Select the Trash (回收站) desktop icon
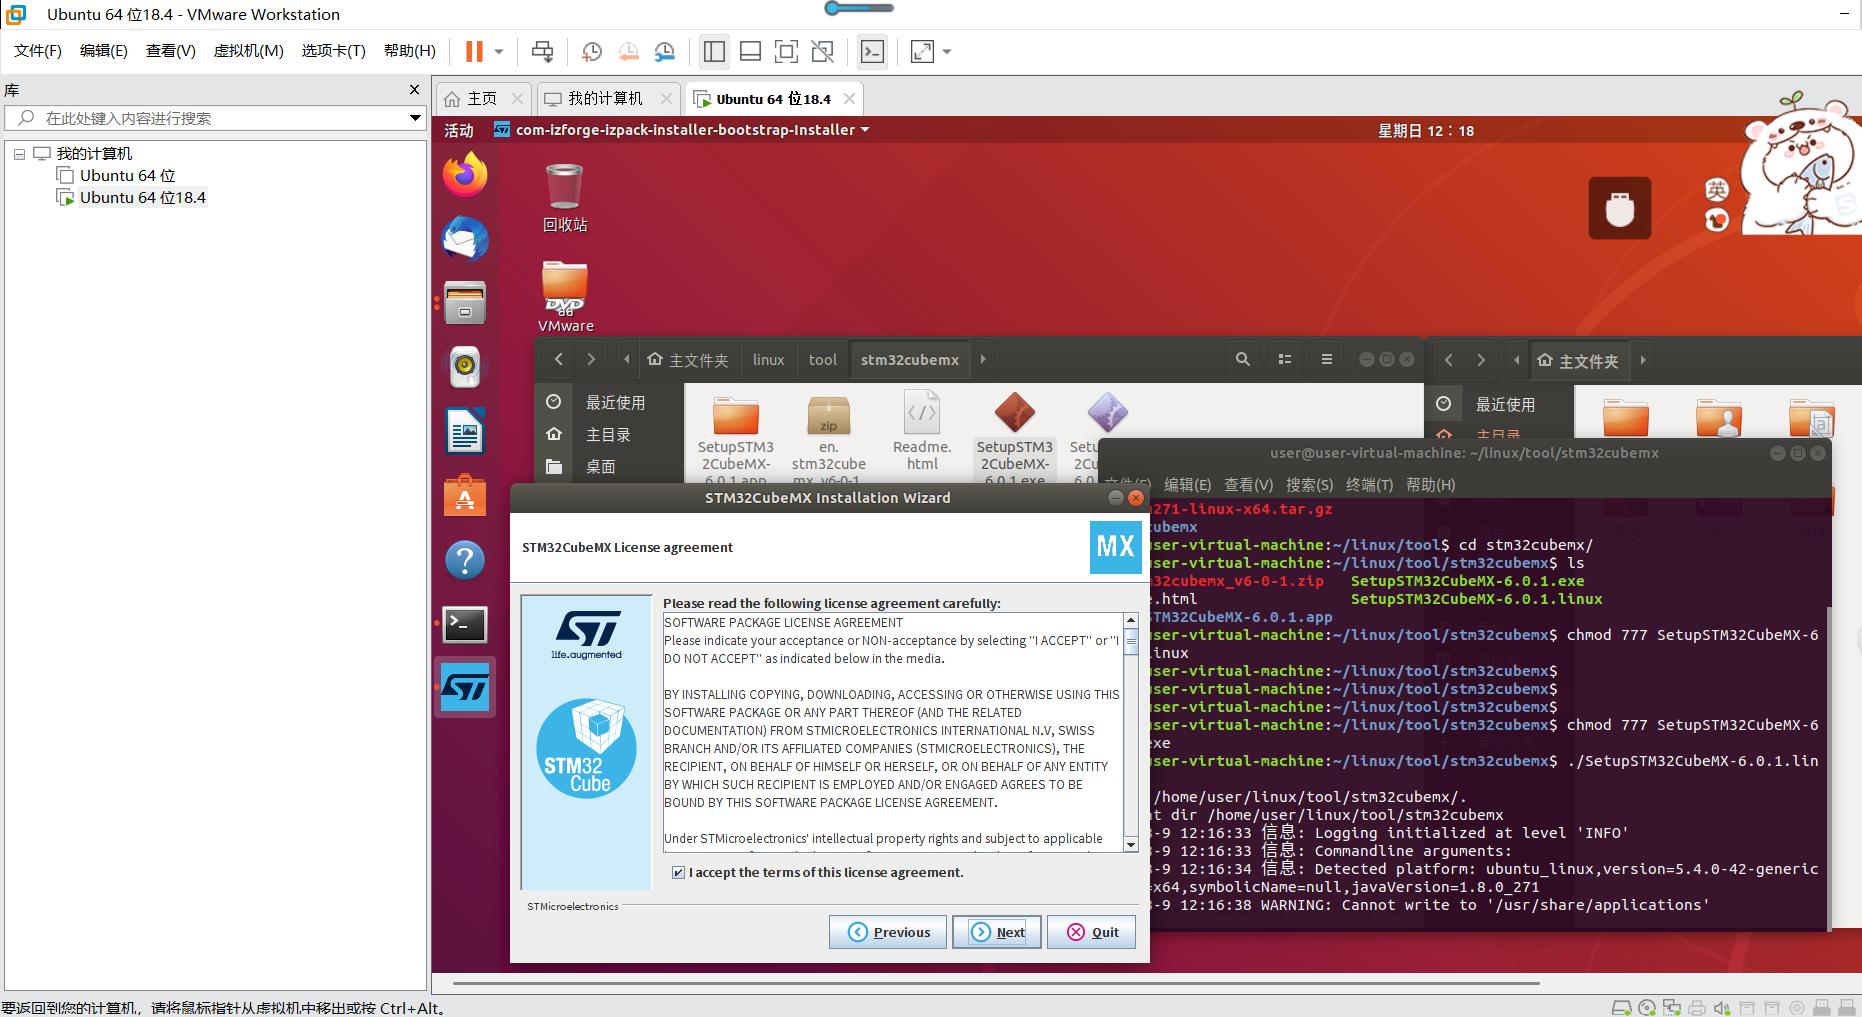Viewport: 1862px width, 1017px height. coord(565,198)
